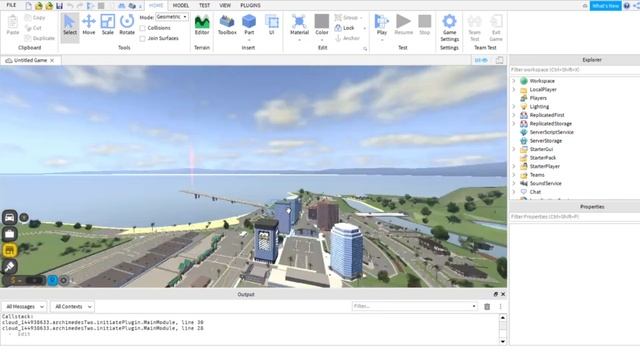The height and width of the screenshot is (360, 640).
Task: Expand the Lighting tree node
Action: pos(514,107)
